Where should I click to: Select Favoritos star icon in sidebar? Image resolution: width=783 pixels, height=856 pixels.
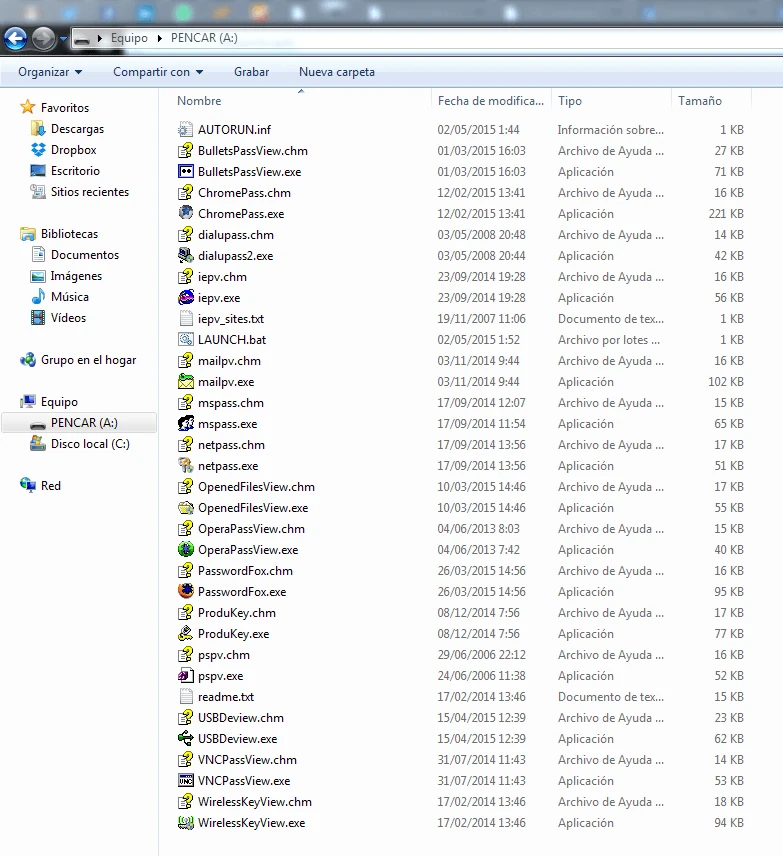[27, 107]
